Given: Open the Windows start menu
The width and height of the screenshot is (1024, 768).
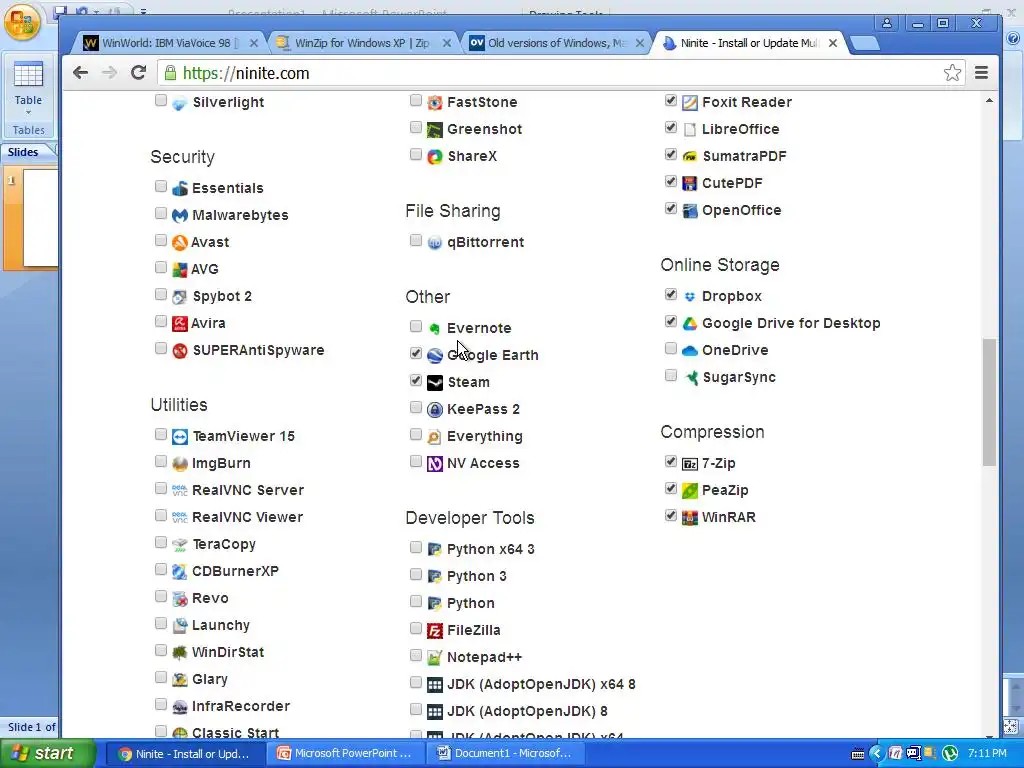Looking at the screenshot, I should pos(47,753).
